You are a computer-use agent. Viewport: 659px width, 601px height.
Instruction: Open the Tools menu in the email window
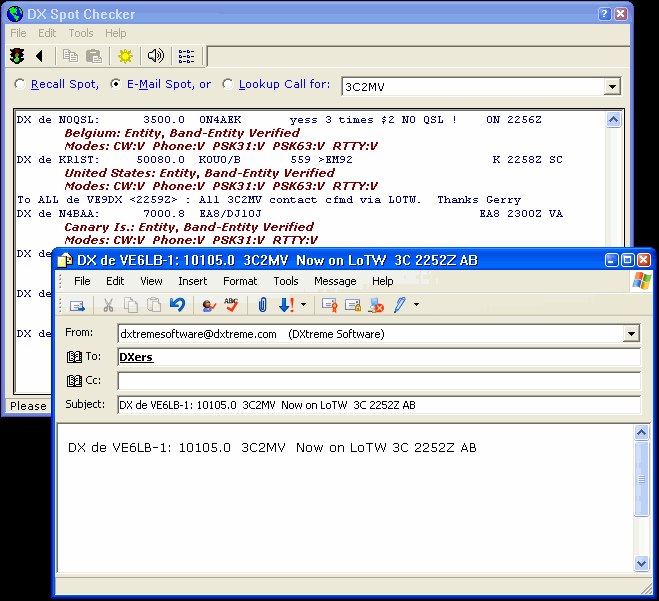286,281
